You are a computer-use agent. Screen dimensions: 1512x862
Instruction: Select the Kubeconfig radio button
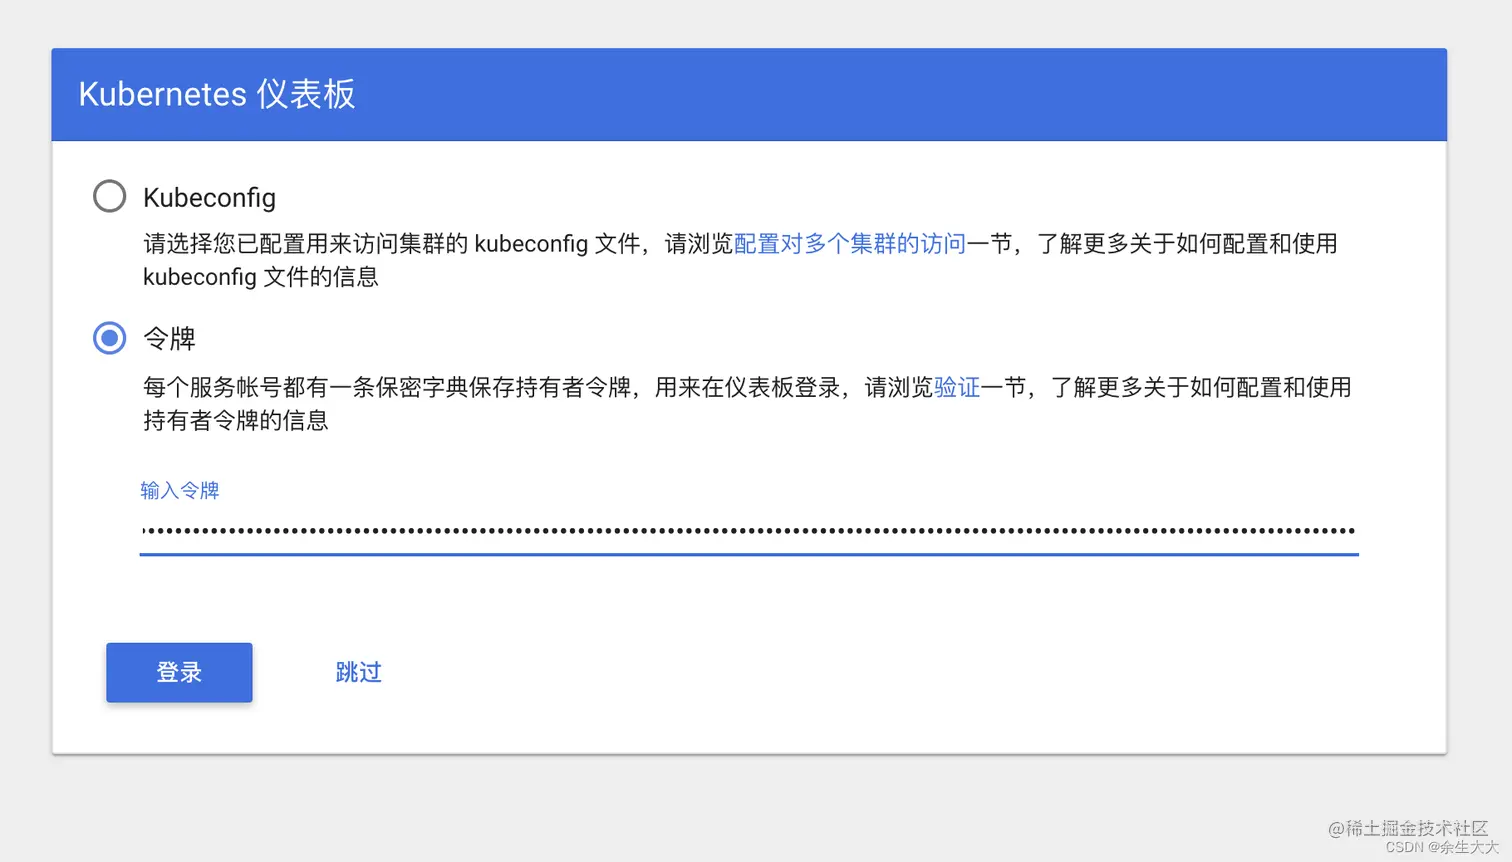(x=110, y=196)
